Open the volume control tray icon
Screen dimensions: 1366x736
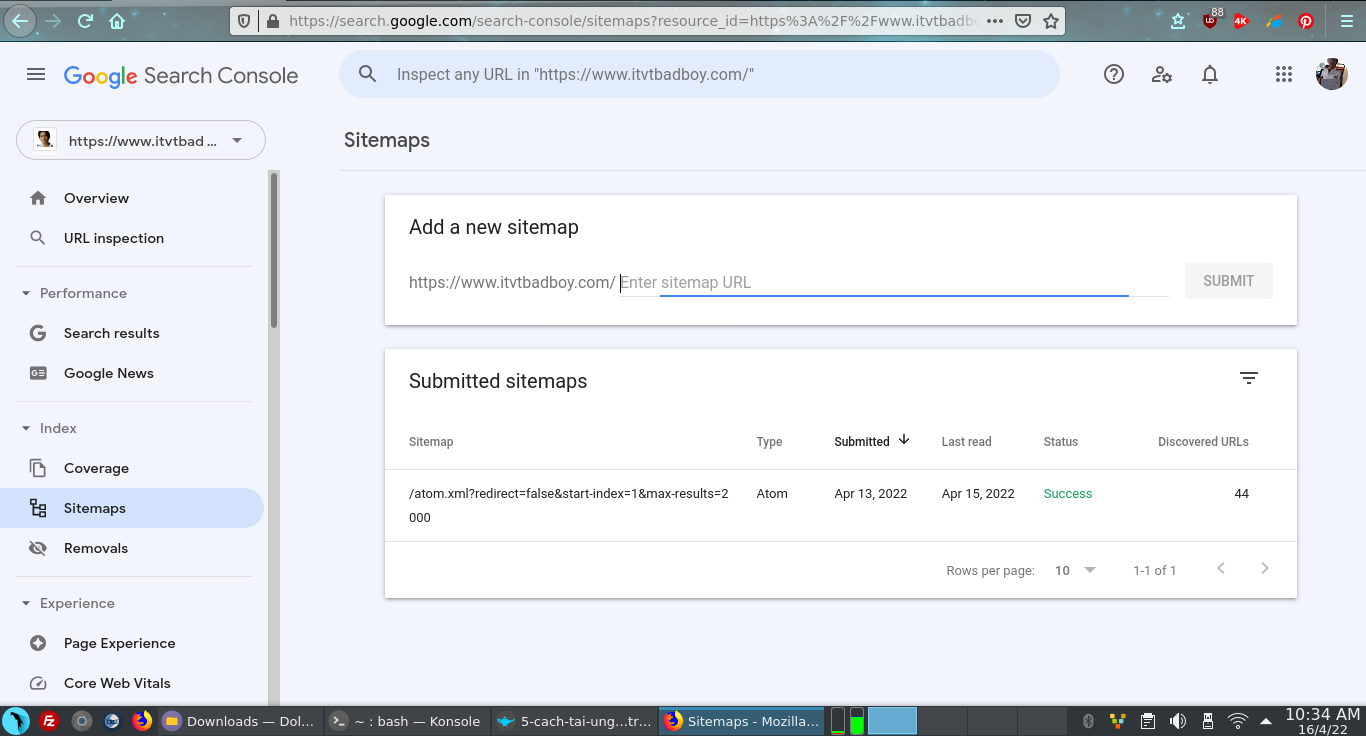pyautogui.click(x=1178, y=720)
